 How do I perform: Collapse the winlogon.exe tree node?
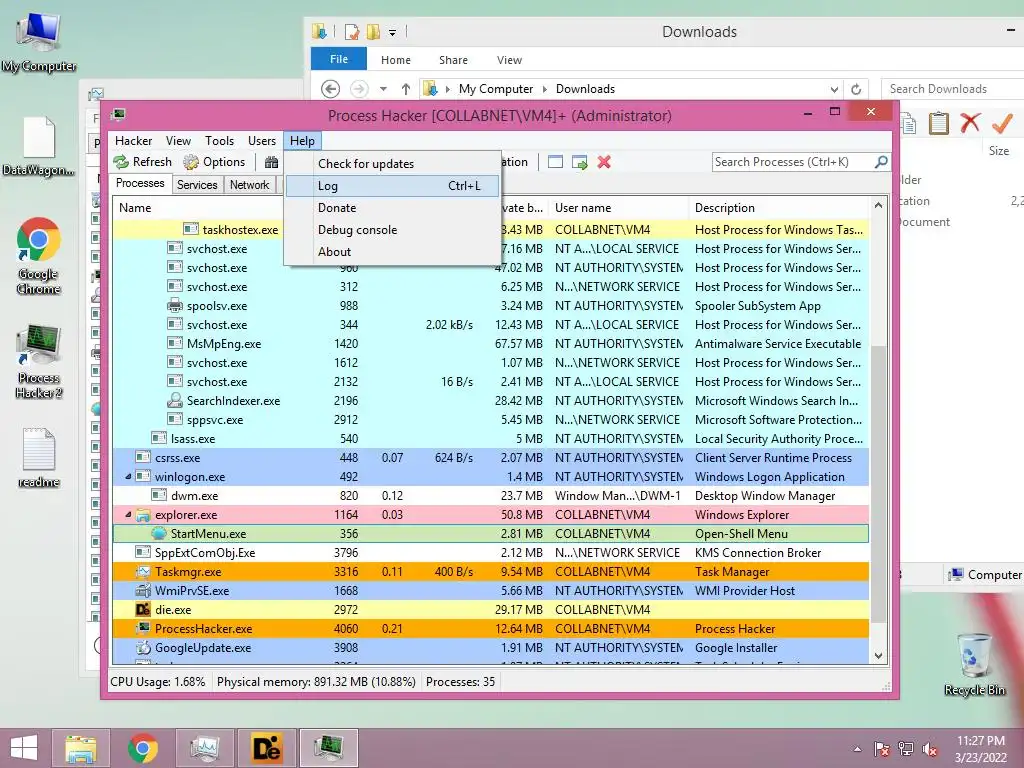tap(128, 477)
